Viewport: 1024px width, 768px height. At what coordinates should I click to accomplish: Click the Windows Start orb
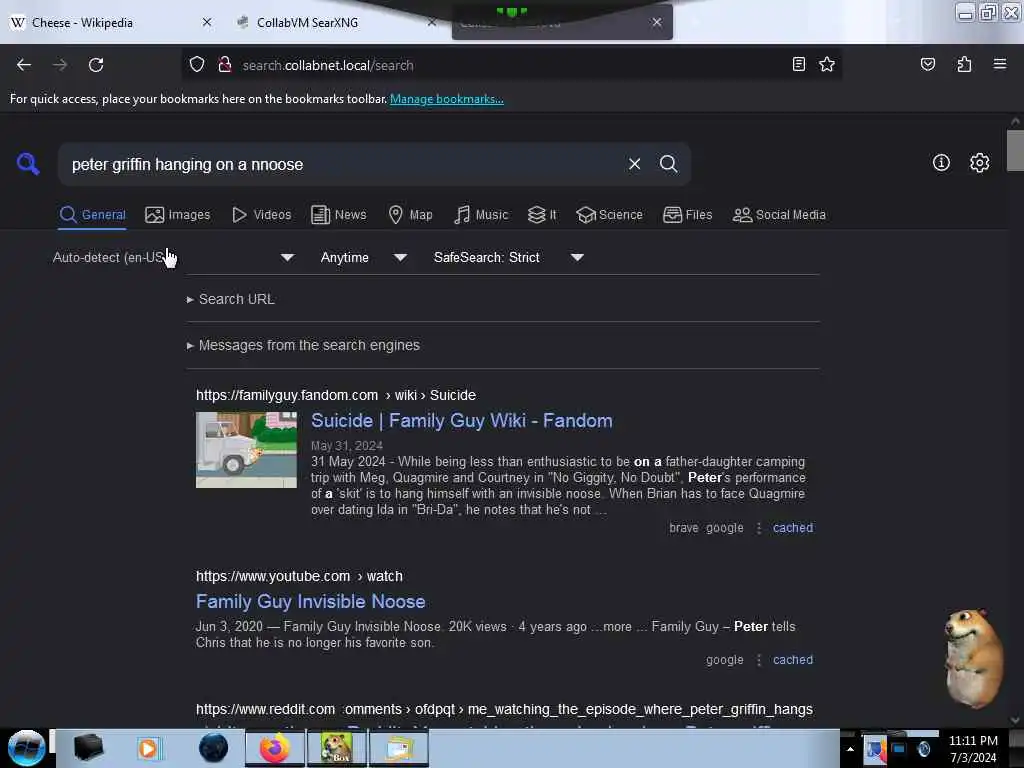pyautogui.click(x=26, y=748)
